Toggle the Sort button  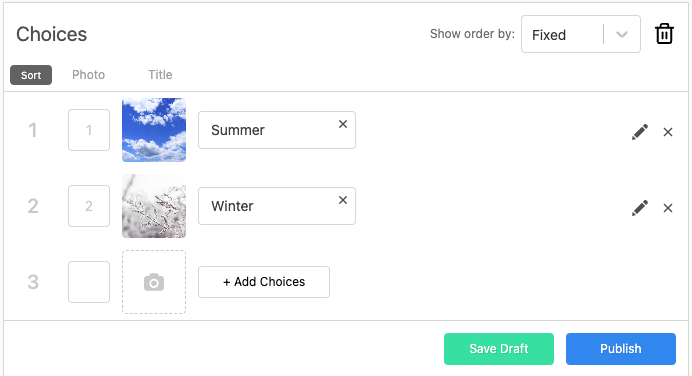click(31, 75)
